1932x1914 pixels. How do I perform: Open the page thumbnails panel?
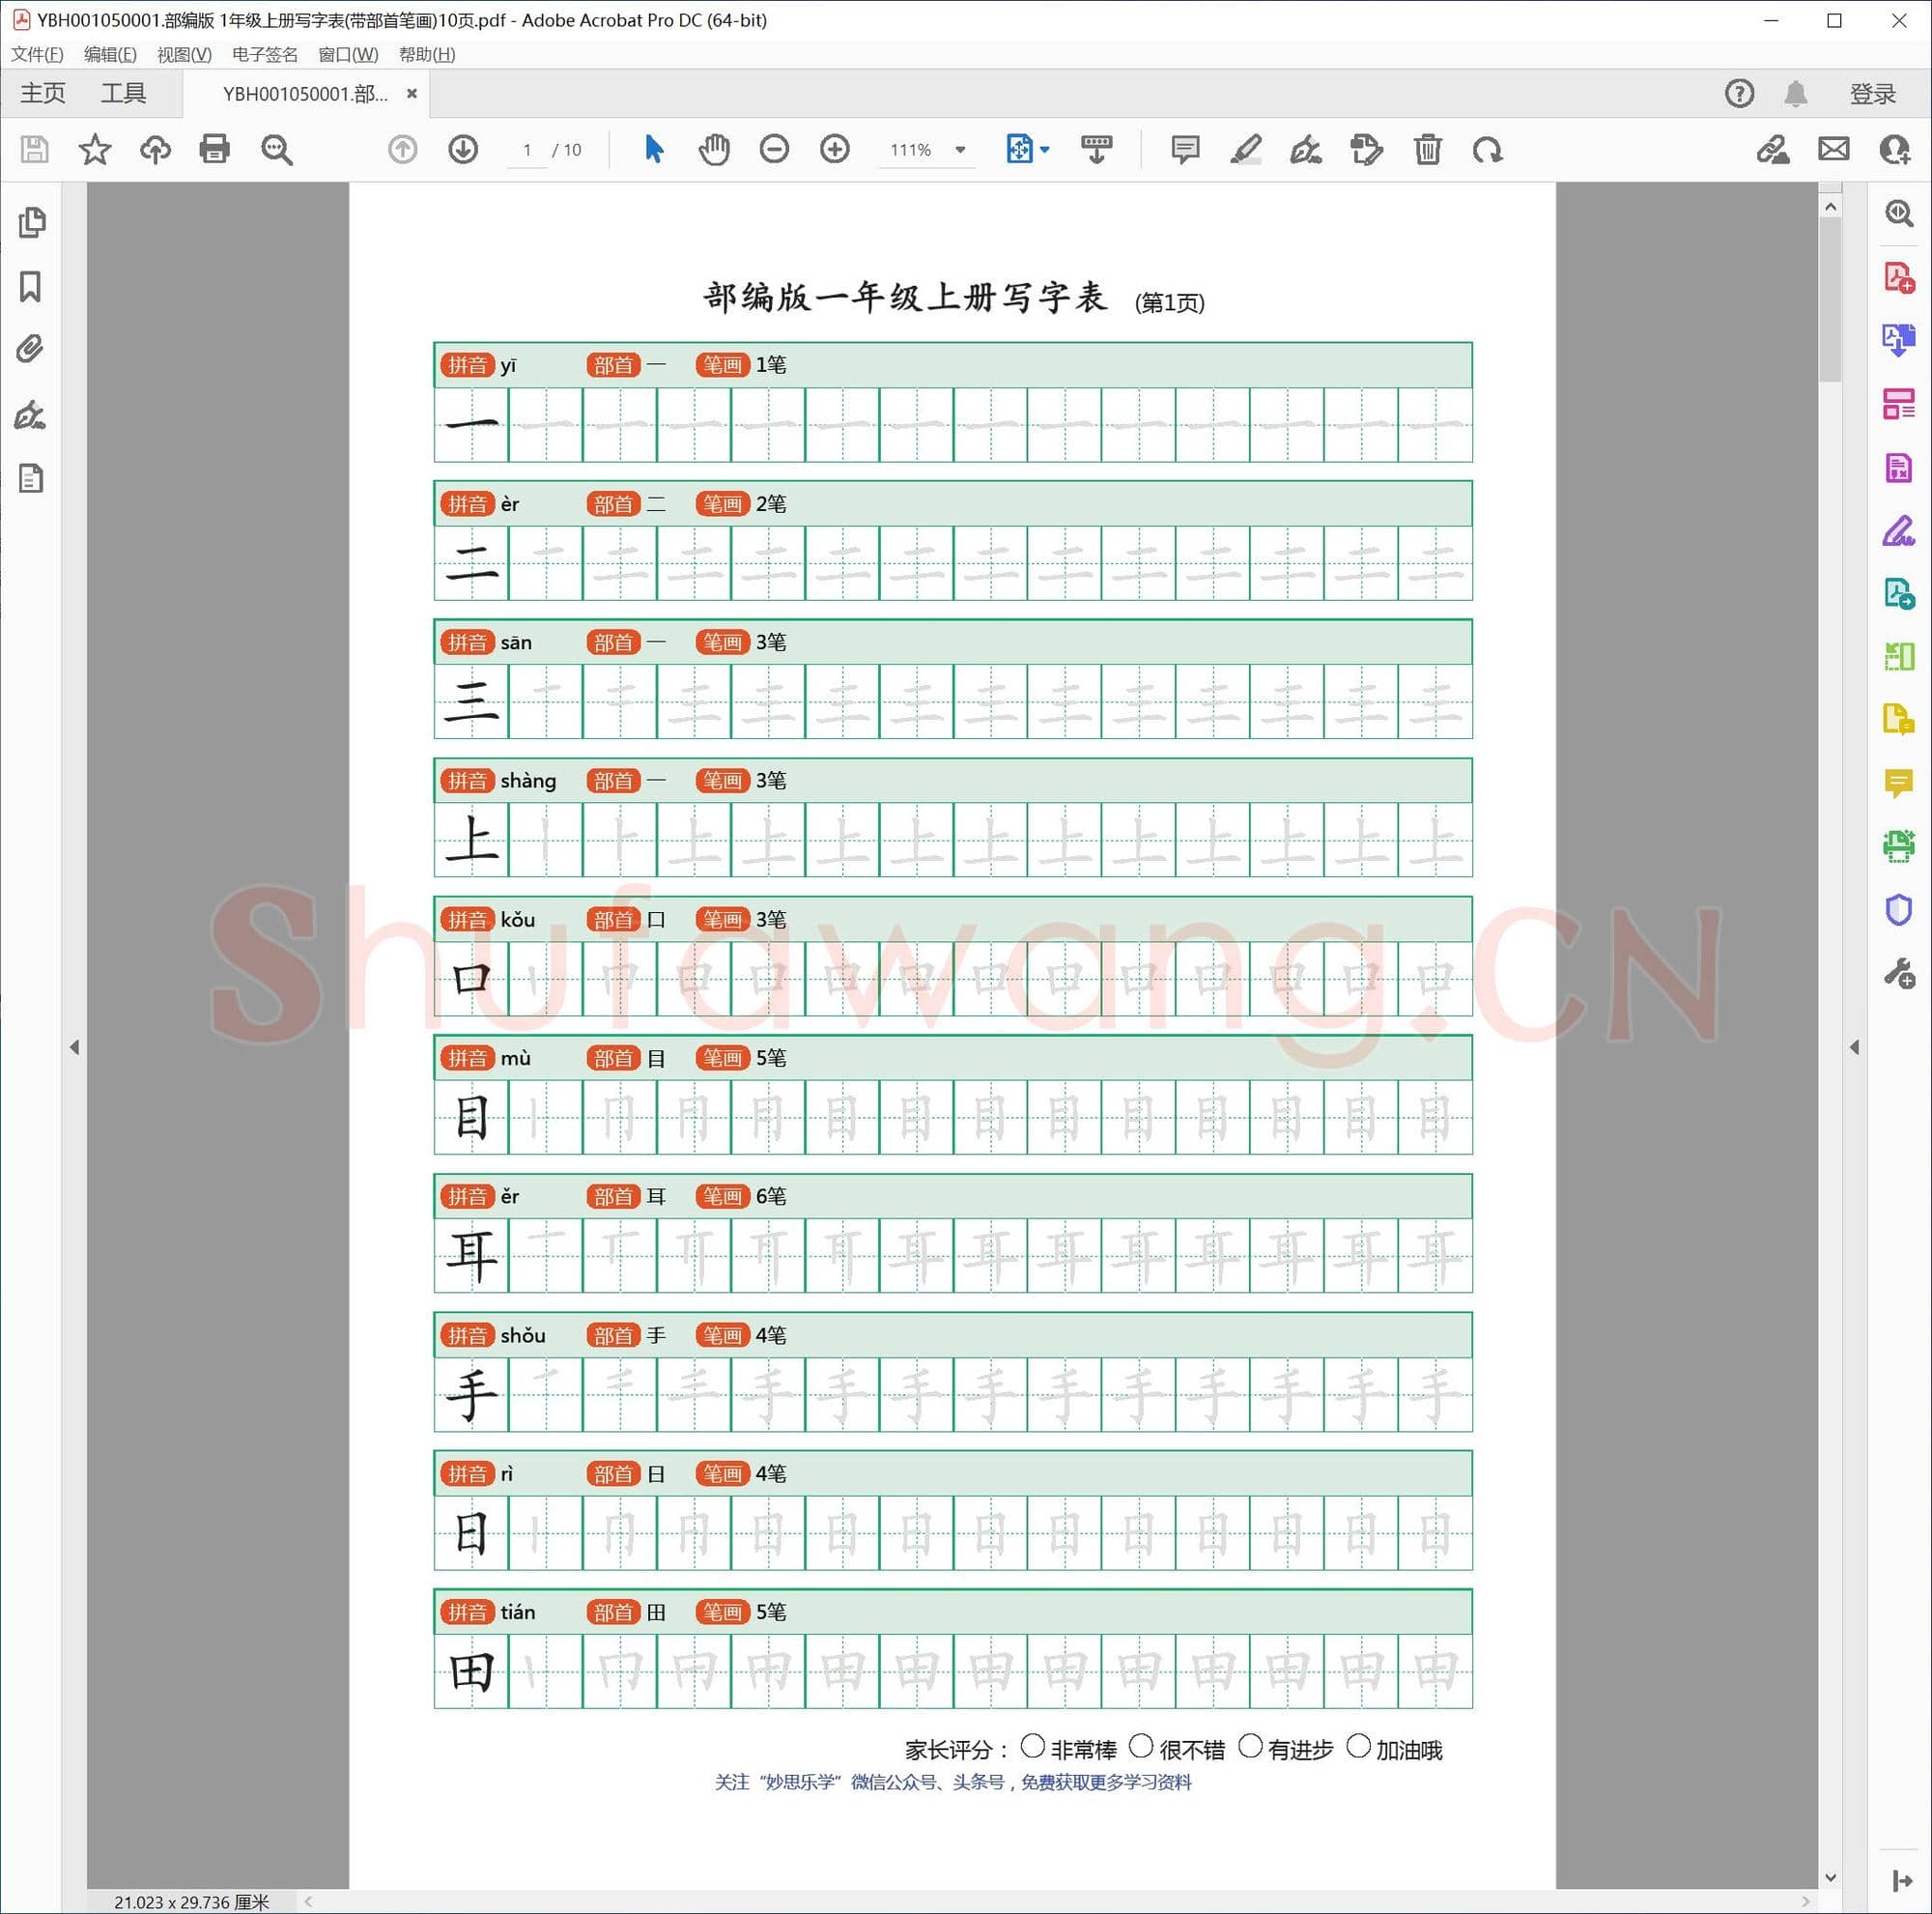tap(30, 222)
